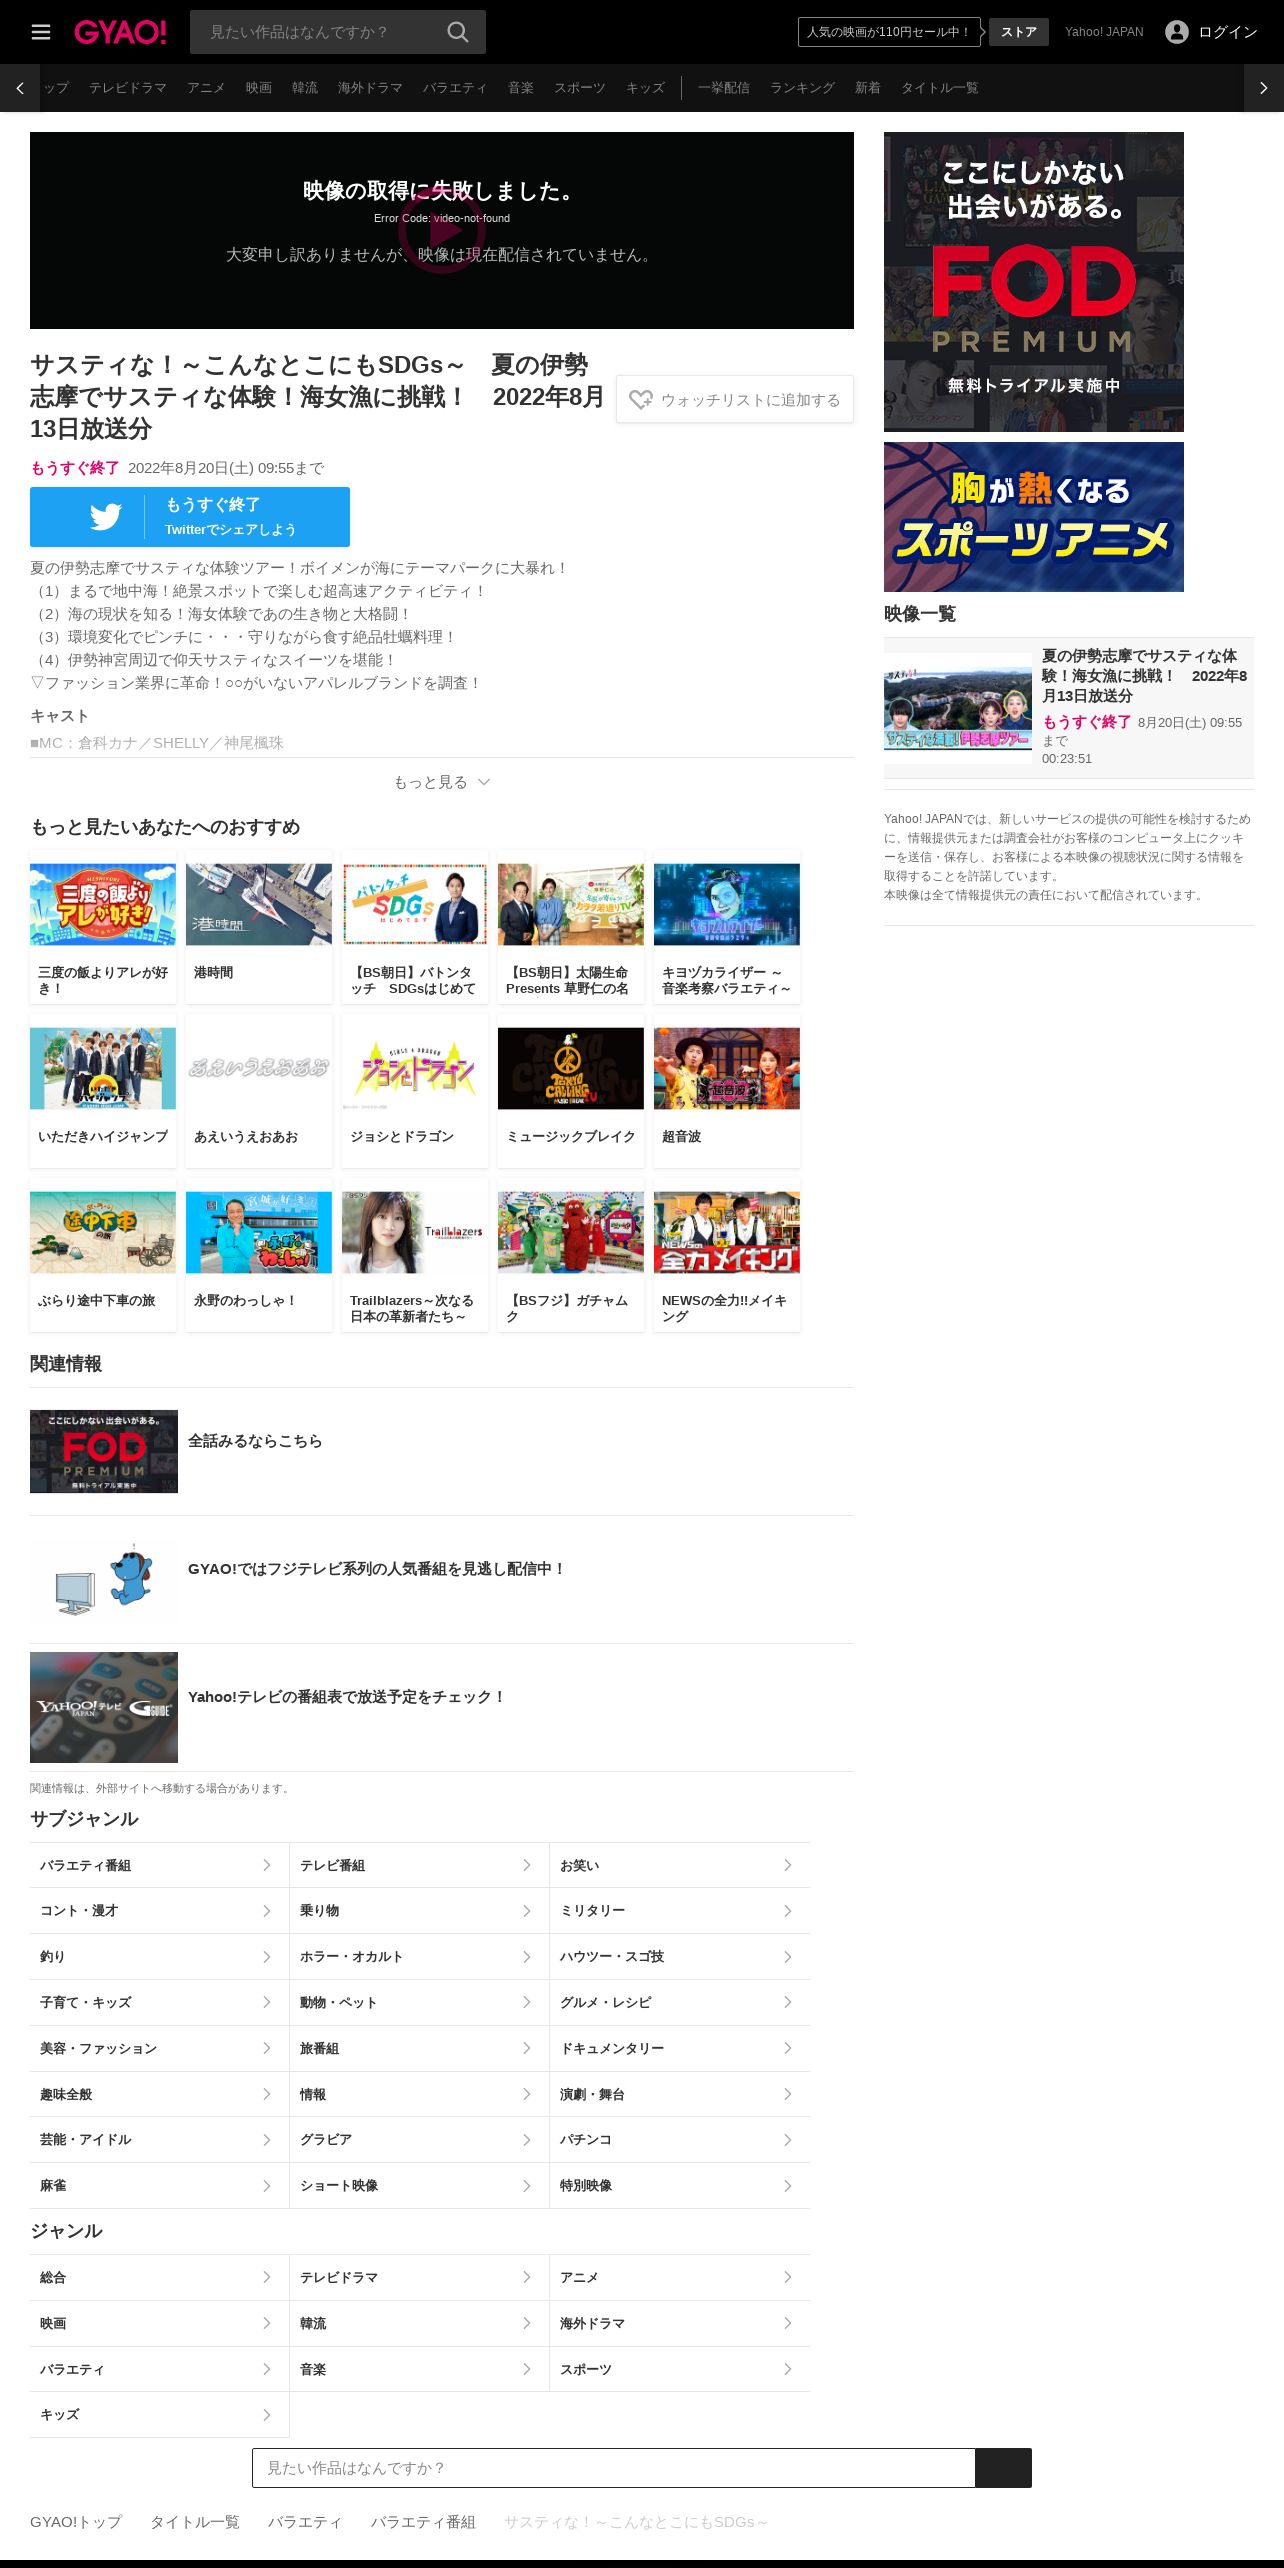Click the search magnifier icon in header

pyautogui.click(x=458, y=32)
